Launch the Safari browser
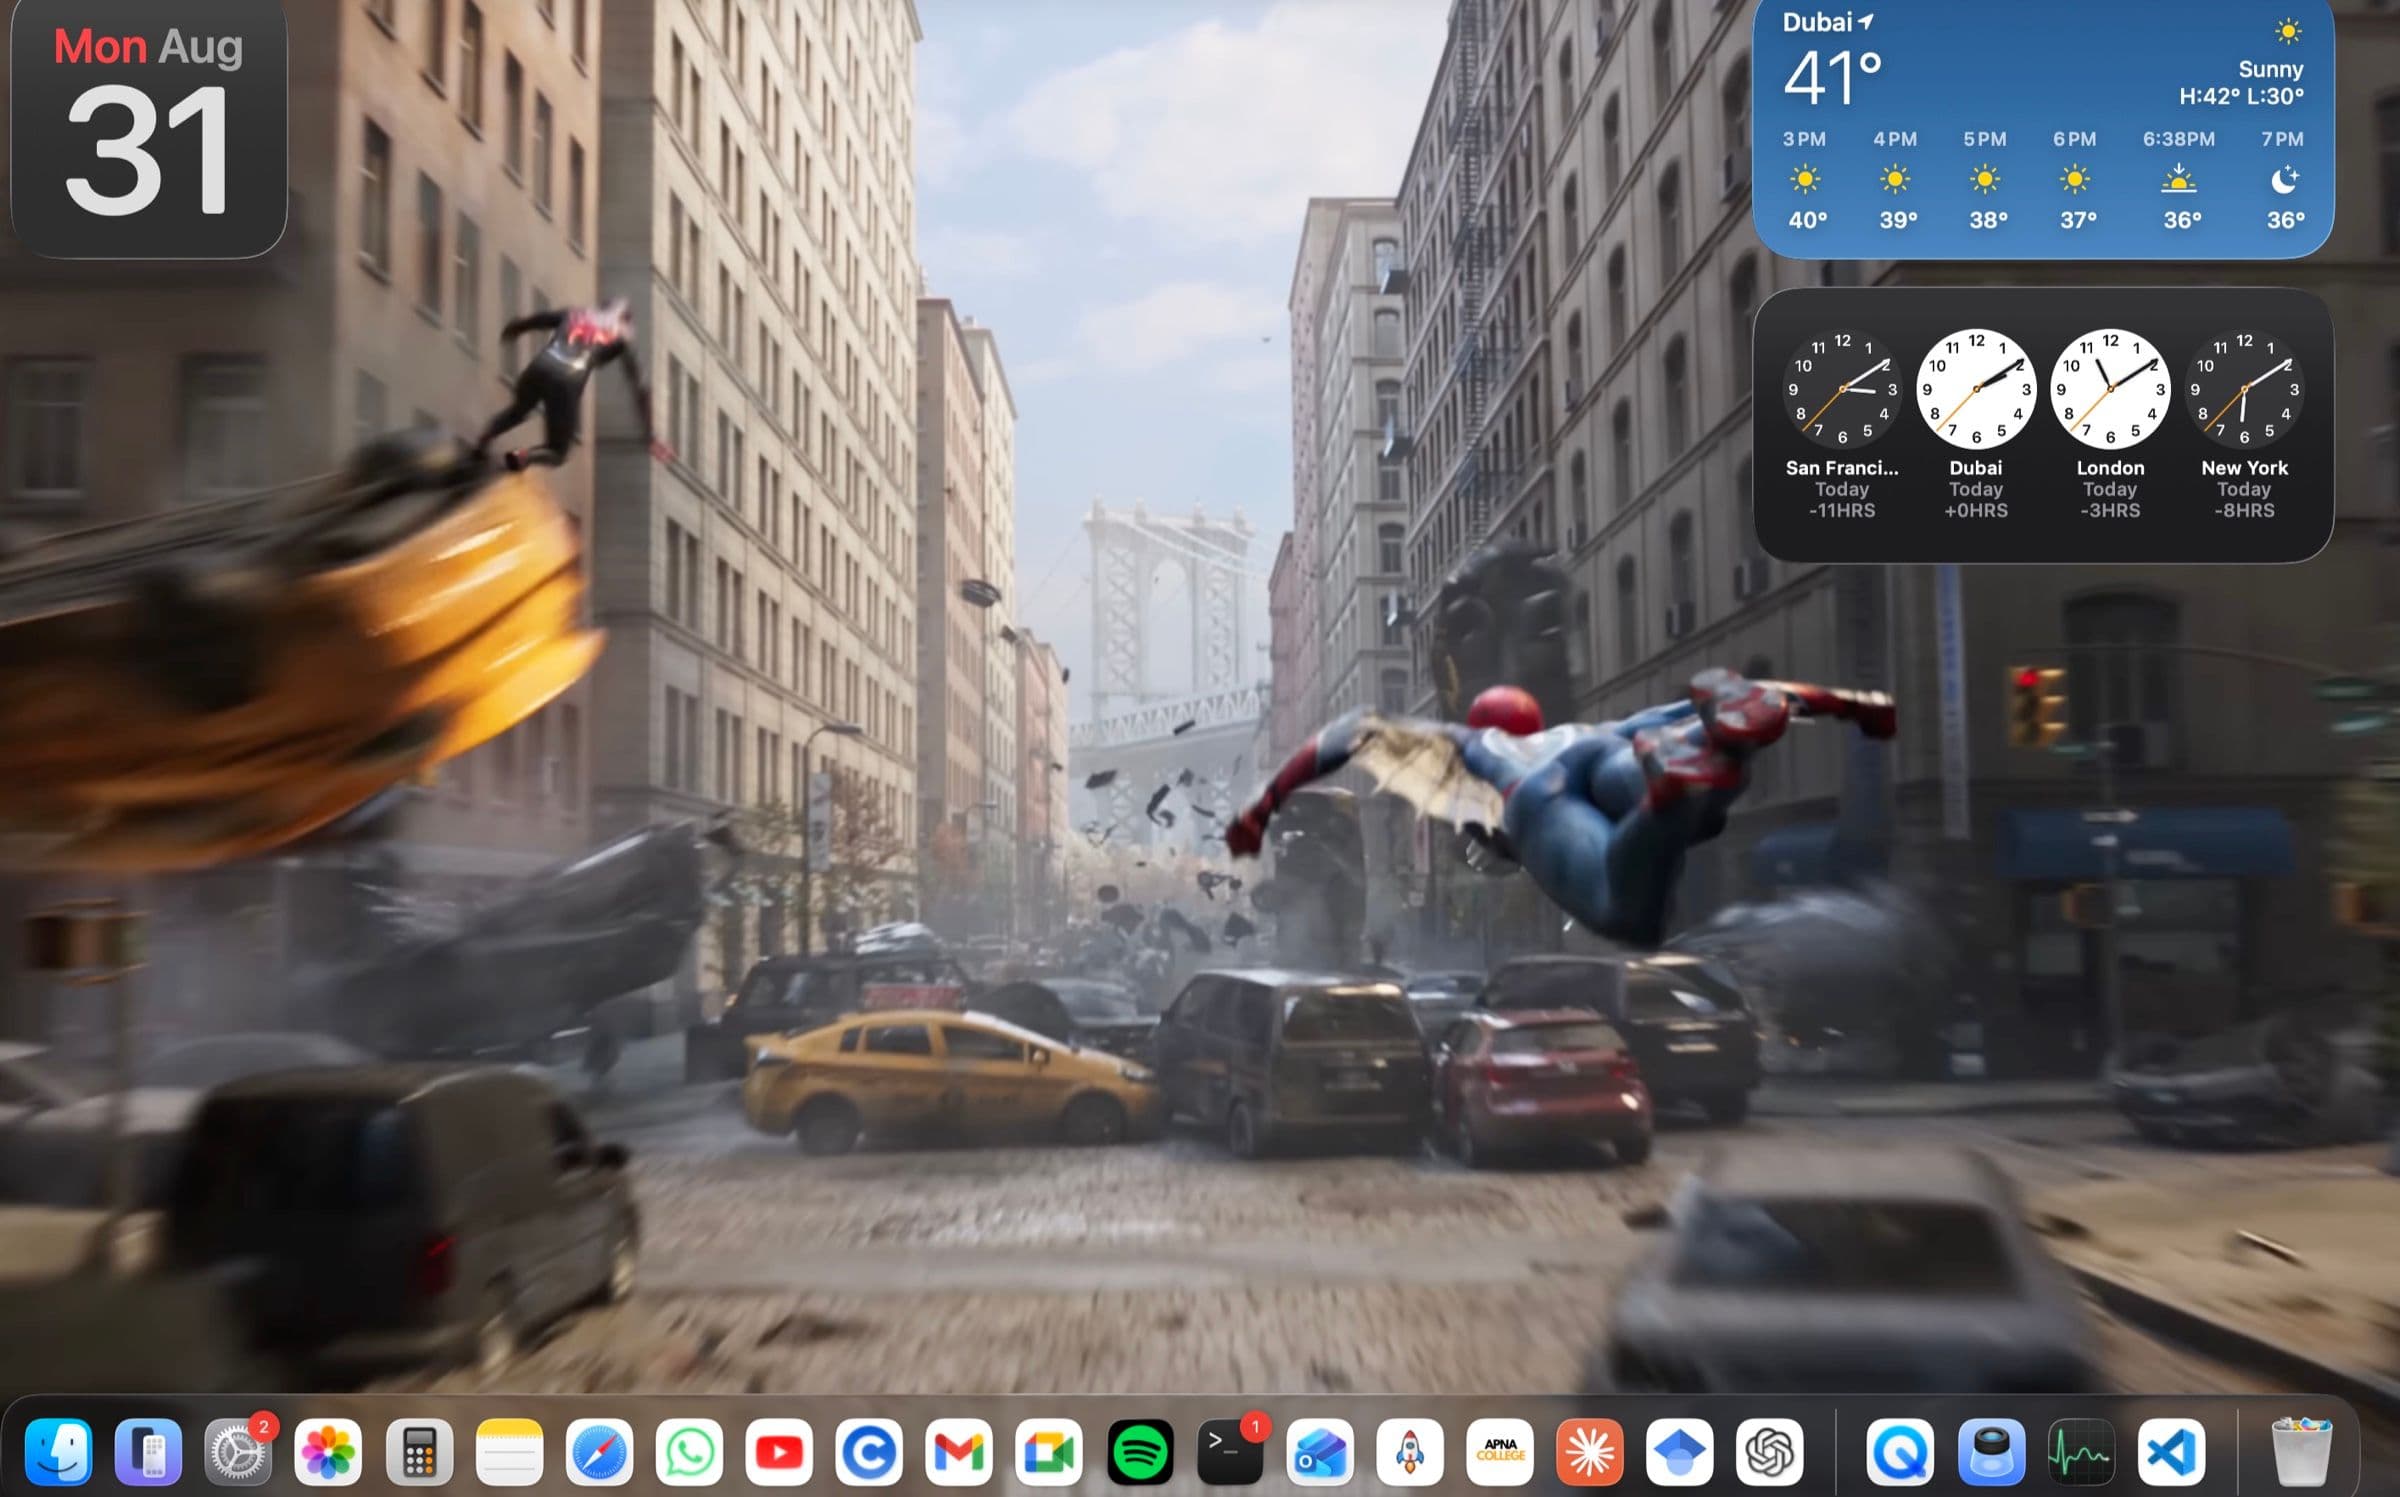 tap(599, 1451)
